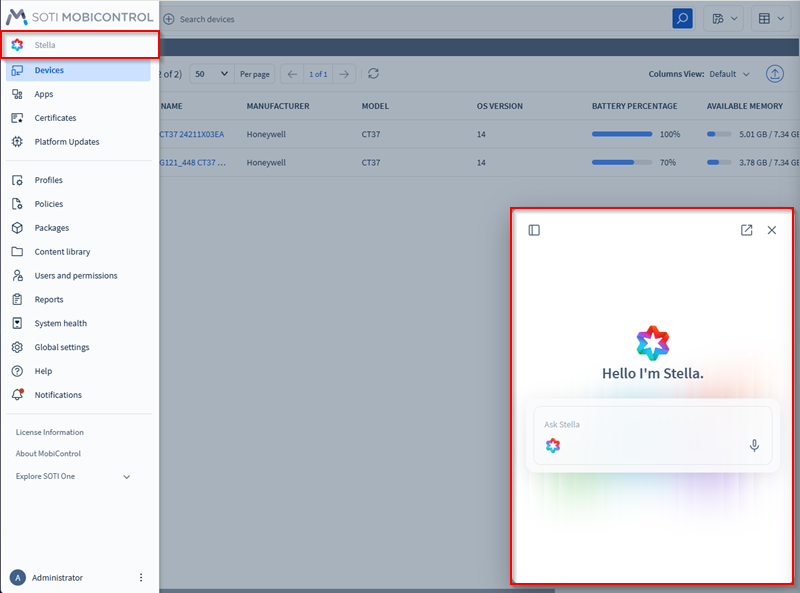Open the License Information link

[49, 432]
